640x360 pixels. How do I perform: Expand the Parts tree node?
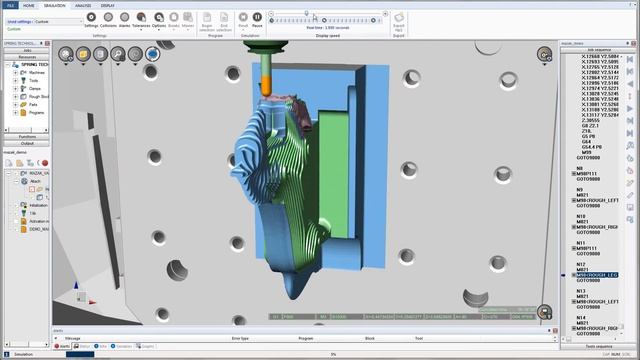tap(16, 104)
